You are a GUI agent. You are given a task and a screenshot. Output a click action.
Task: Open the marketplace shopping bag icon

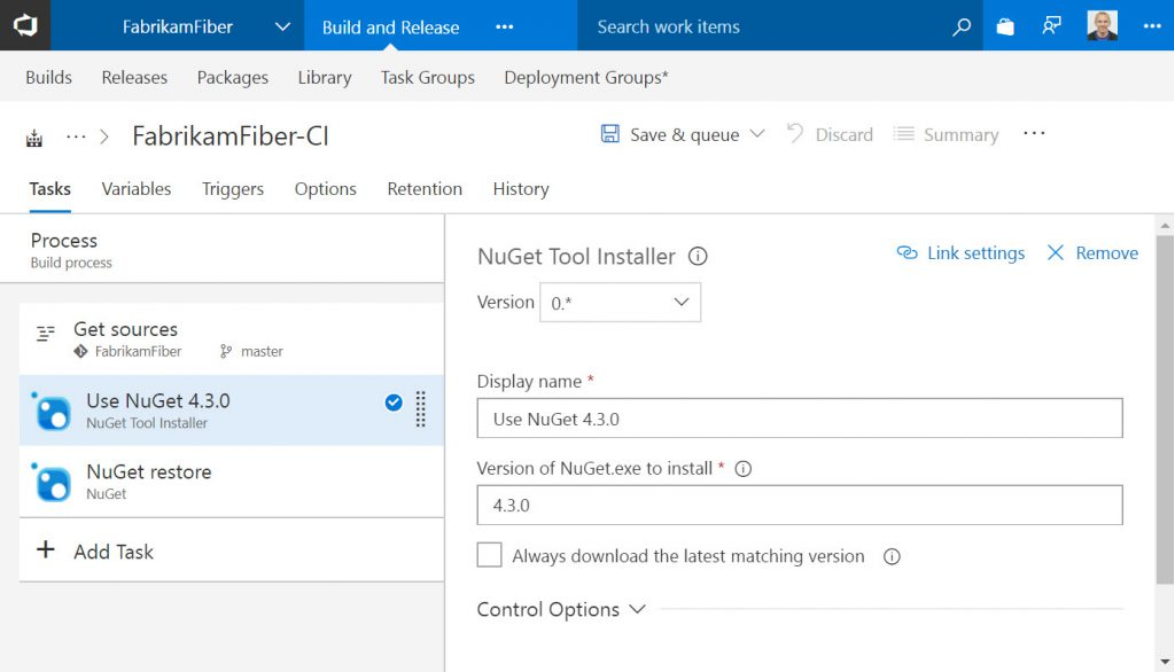1005,27
